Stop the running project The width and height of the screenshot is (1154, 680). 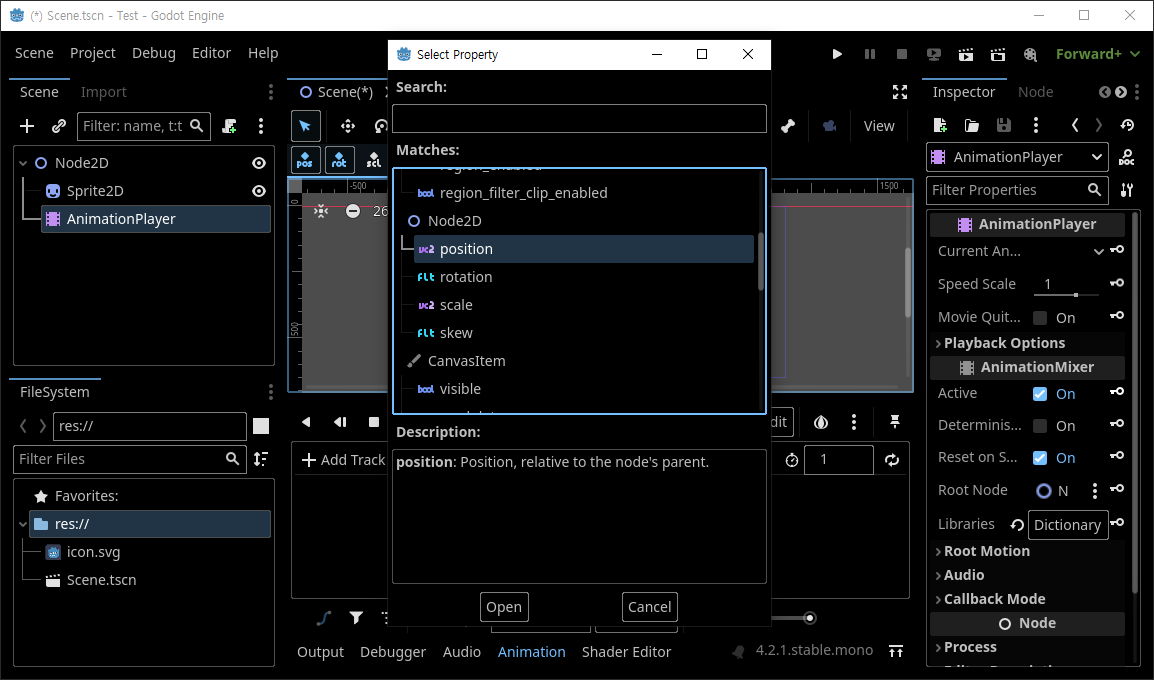coord(902,54)
